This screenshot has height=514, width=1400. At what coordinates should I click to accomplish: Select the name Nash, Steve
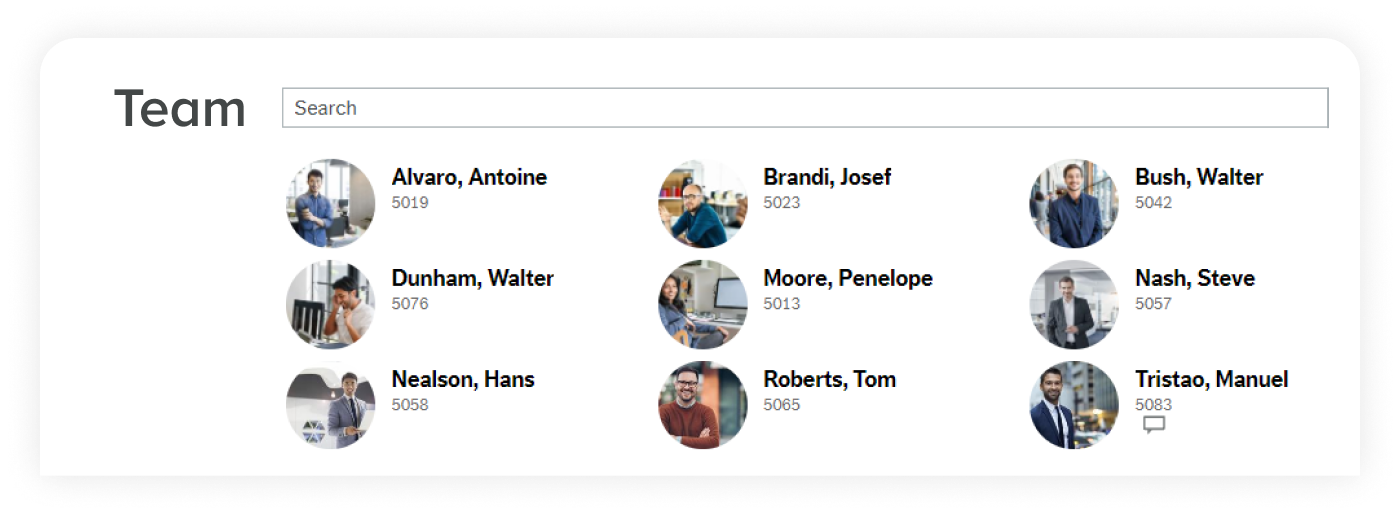tap(1195, 279)
